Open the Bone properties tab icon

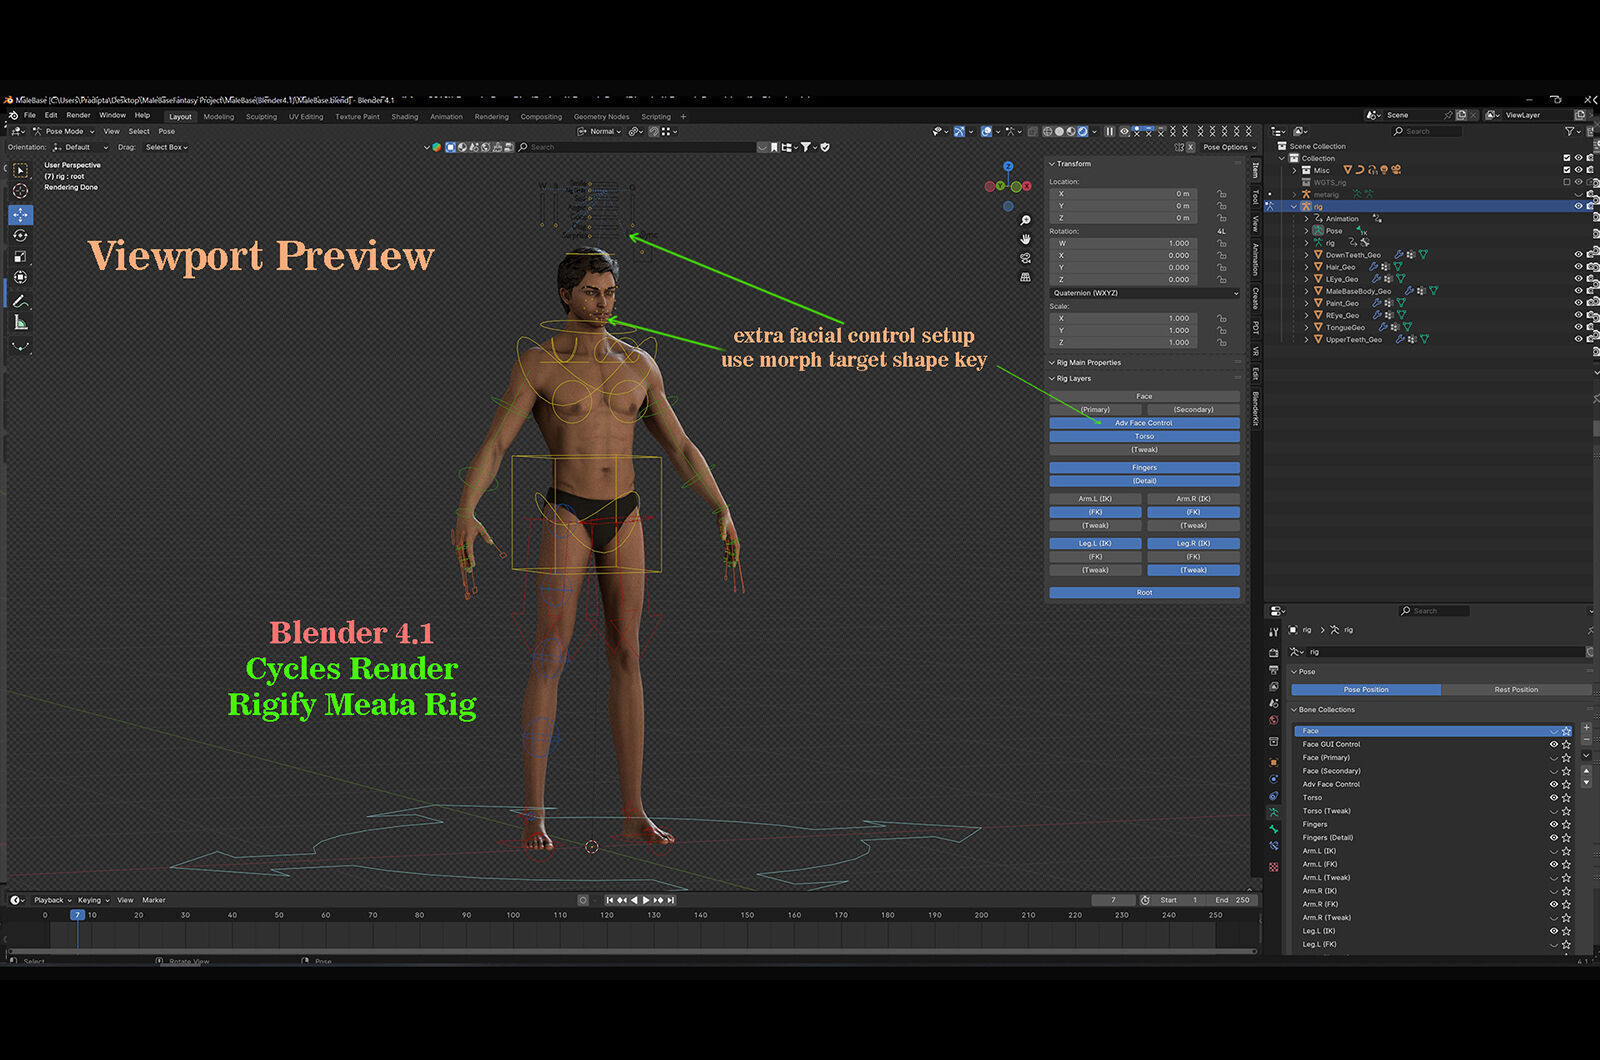point(1273,830)
